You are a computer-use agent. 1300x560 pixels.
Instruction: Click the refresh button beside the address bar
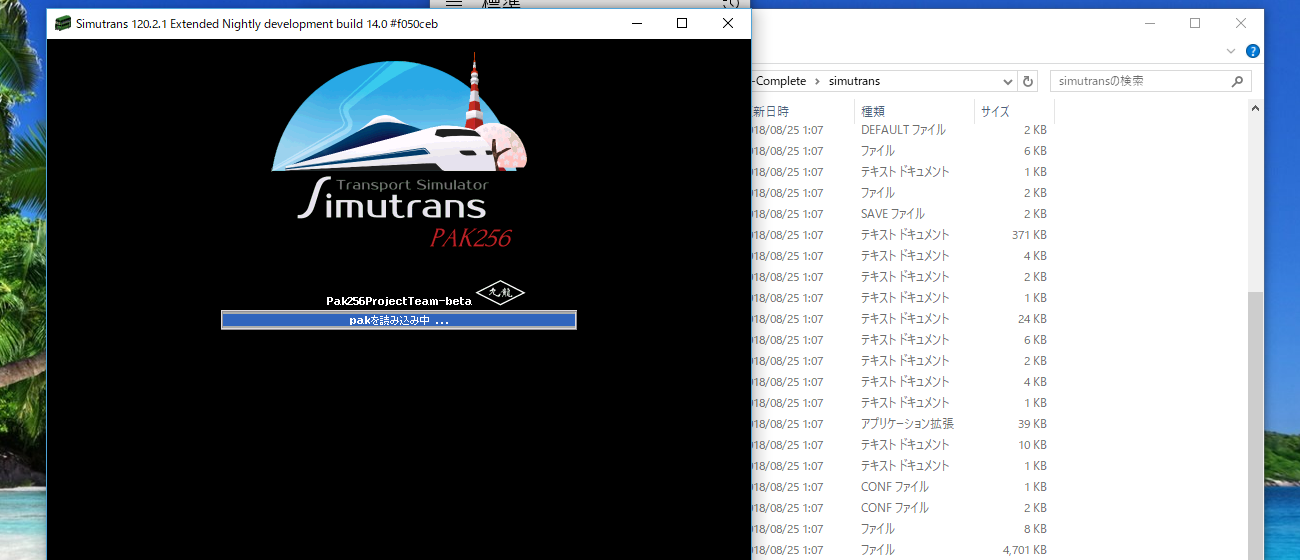point(1029,81)
